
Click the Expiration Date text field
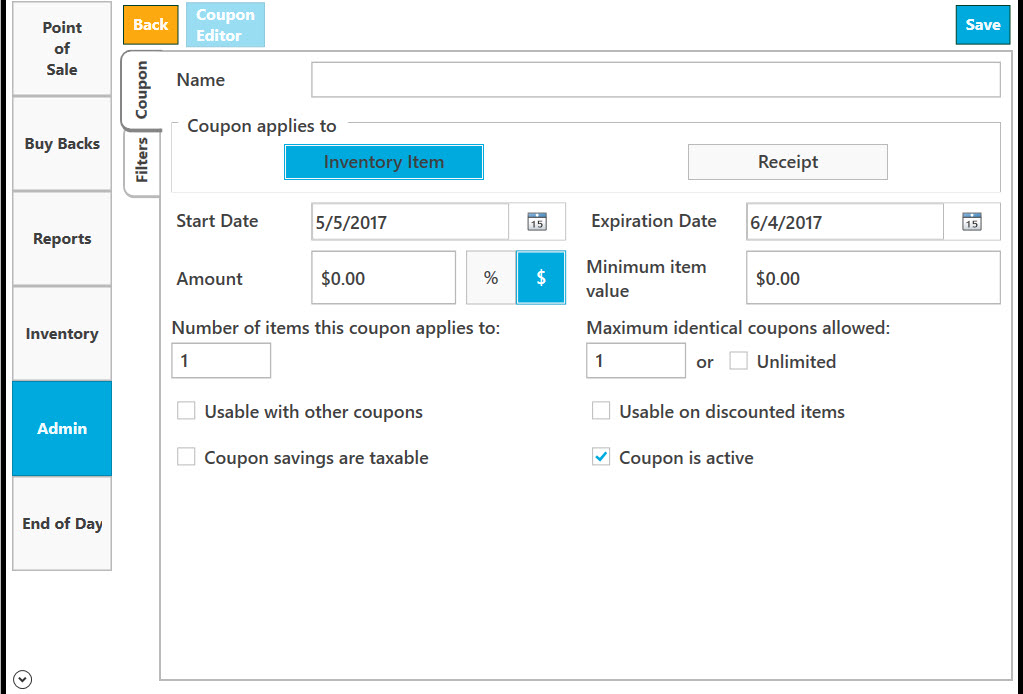click(x=845, y=222)
